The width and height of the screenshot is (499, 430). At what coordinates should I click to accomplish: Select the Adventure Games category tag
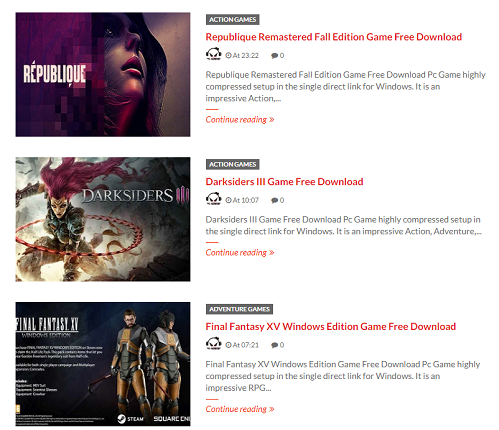239,309
